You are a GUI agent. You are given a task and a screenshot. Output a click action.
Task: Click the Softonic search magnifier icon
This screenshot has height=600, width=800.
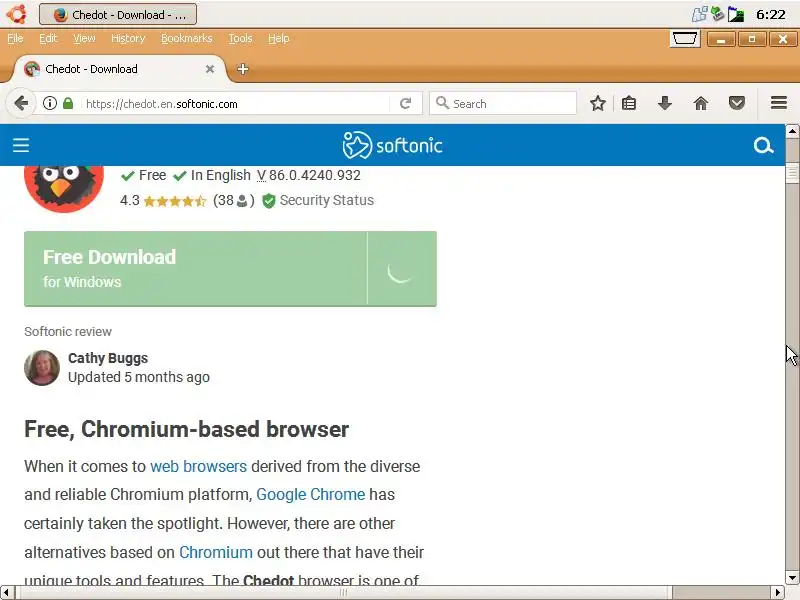point(763,145)
